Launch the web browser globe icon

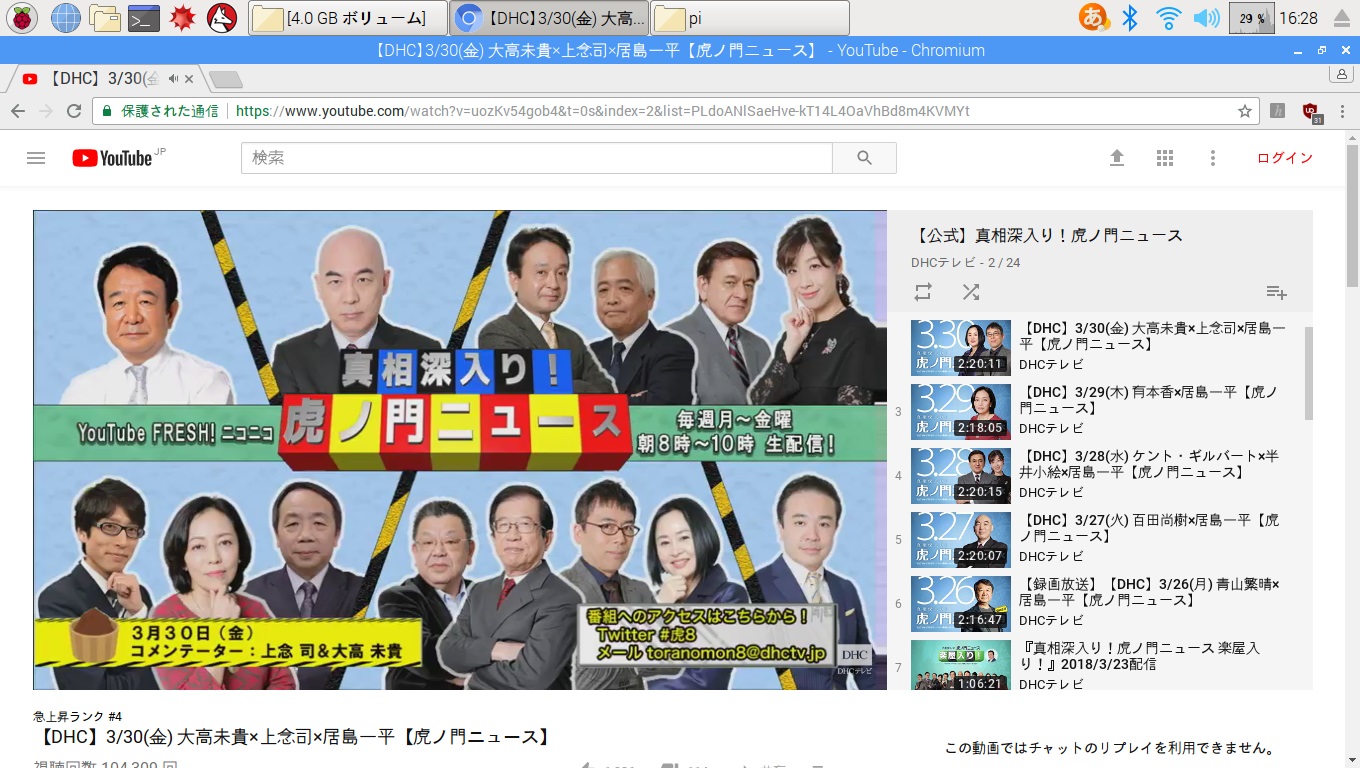click(66, 17)
